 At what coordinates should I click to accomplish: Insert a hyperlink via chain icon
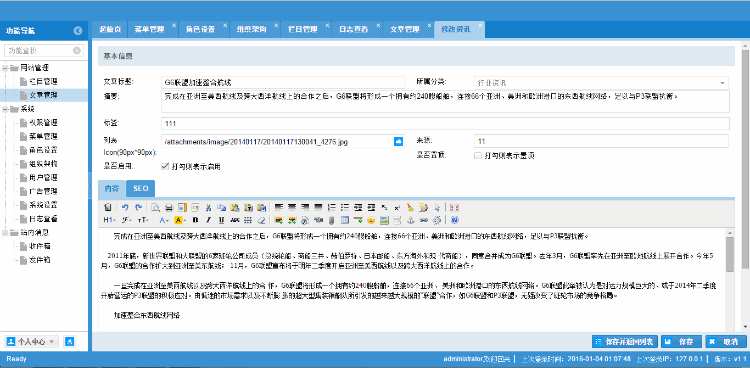click(424, 220)
